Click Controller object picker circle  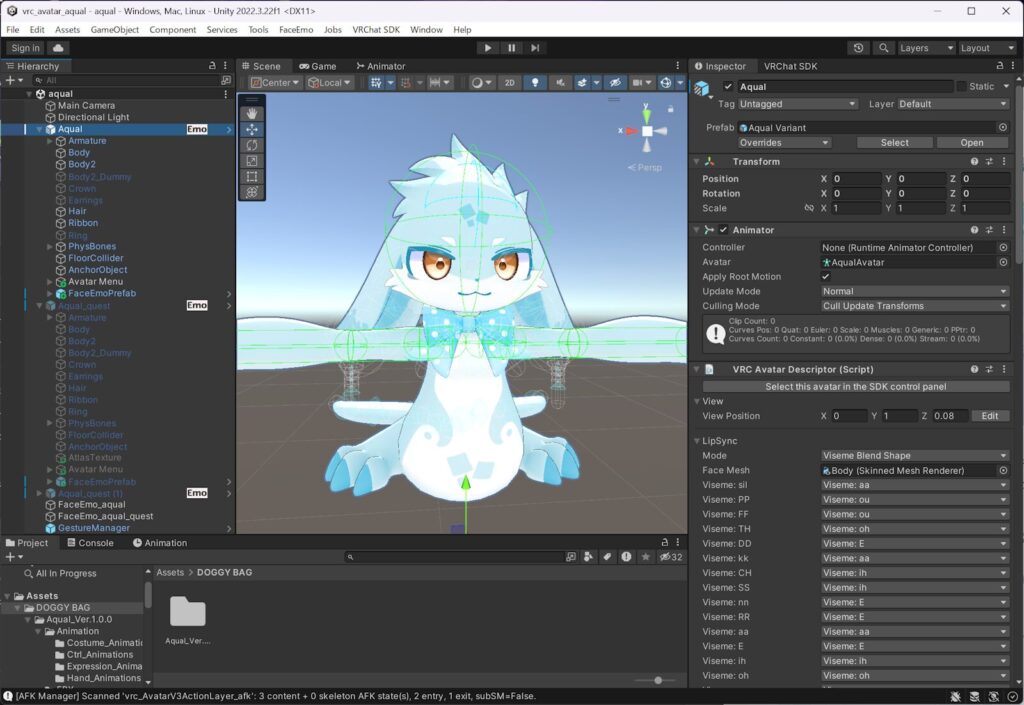point(1003,247)
